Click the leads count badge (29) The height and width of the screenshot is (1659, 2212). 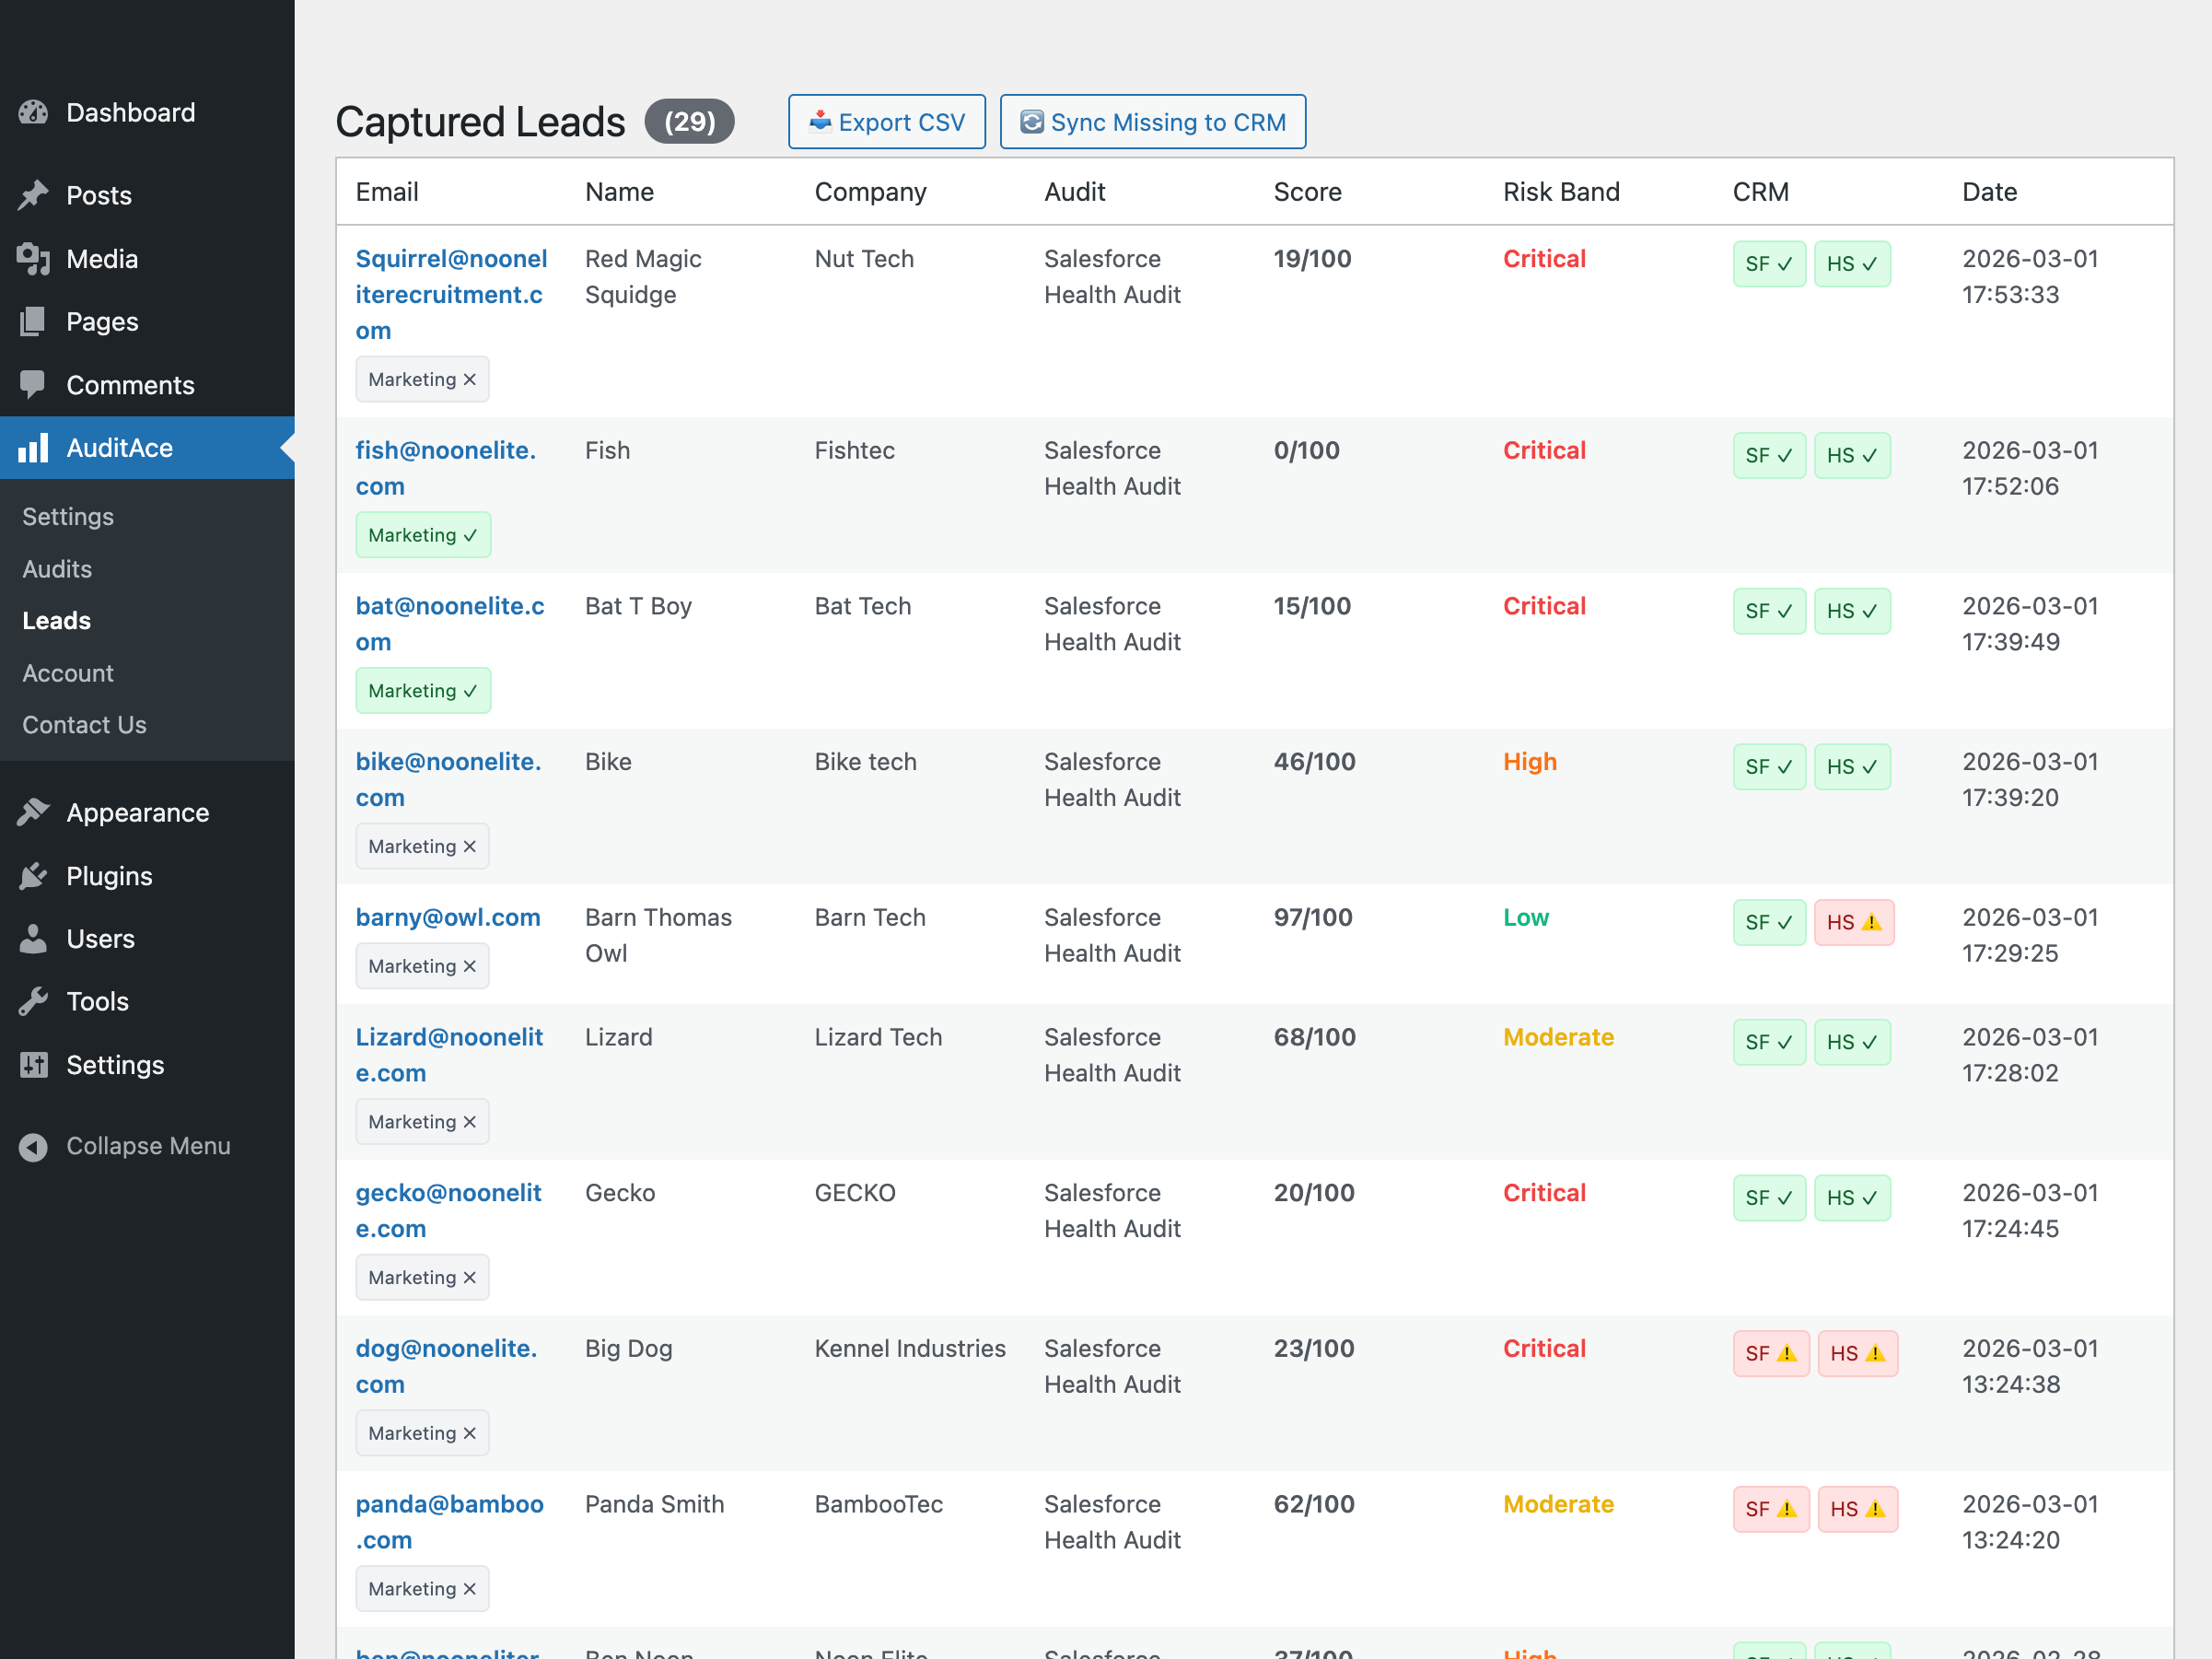pos(689,121)
